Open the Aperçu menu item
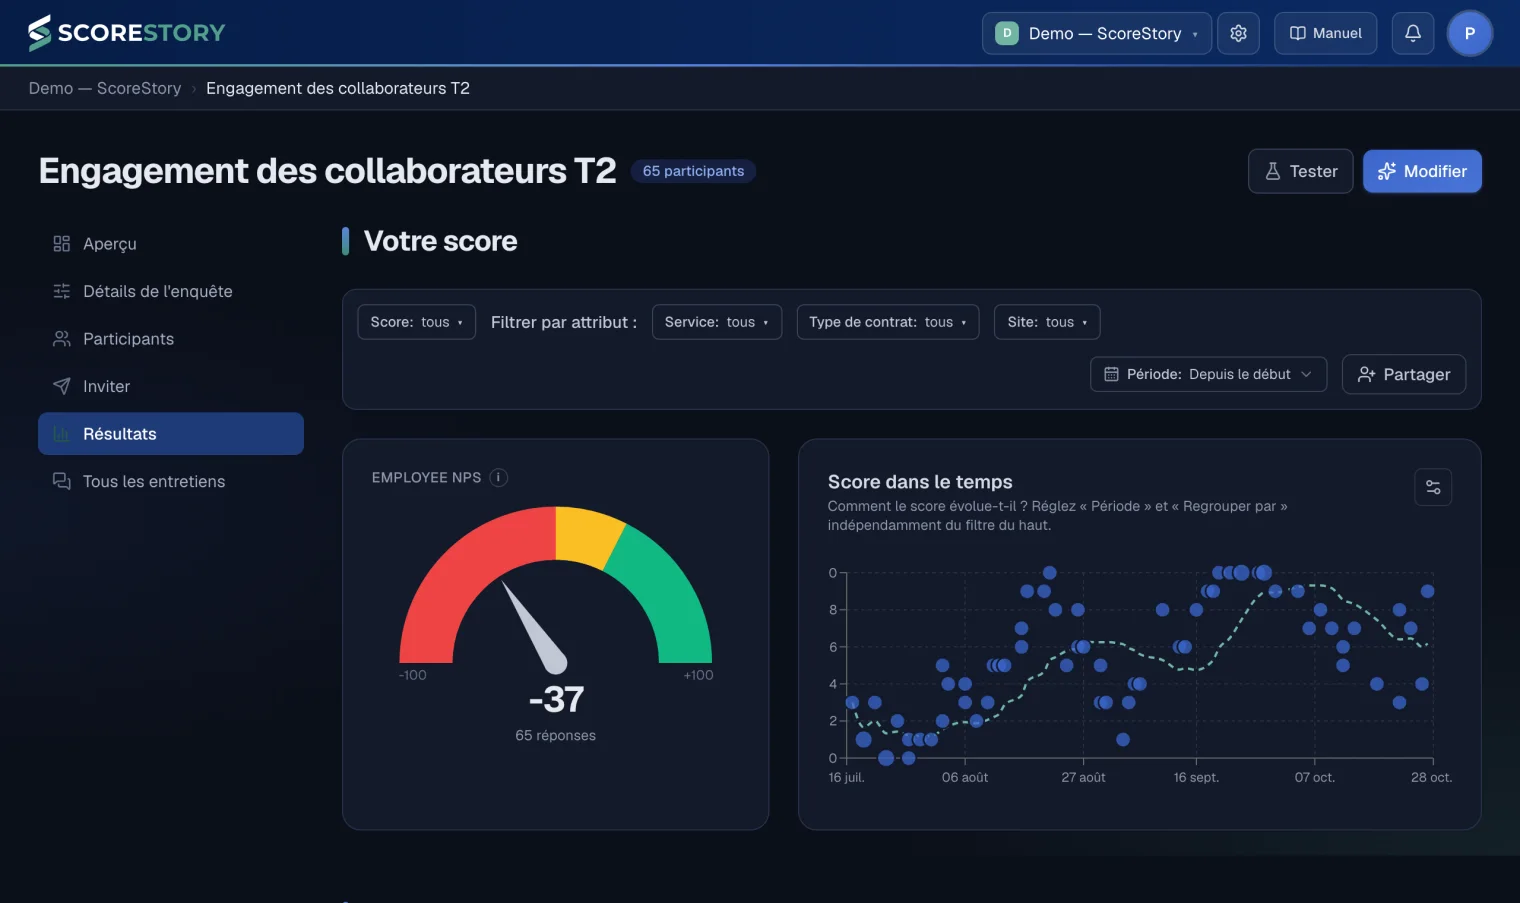The image size is (1520, 903). point(171,244)
